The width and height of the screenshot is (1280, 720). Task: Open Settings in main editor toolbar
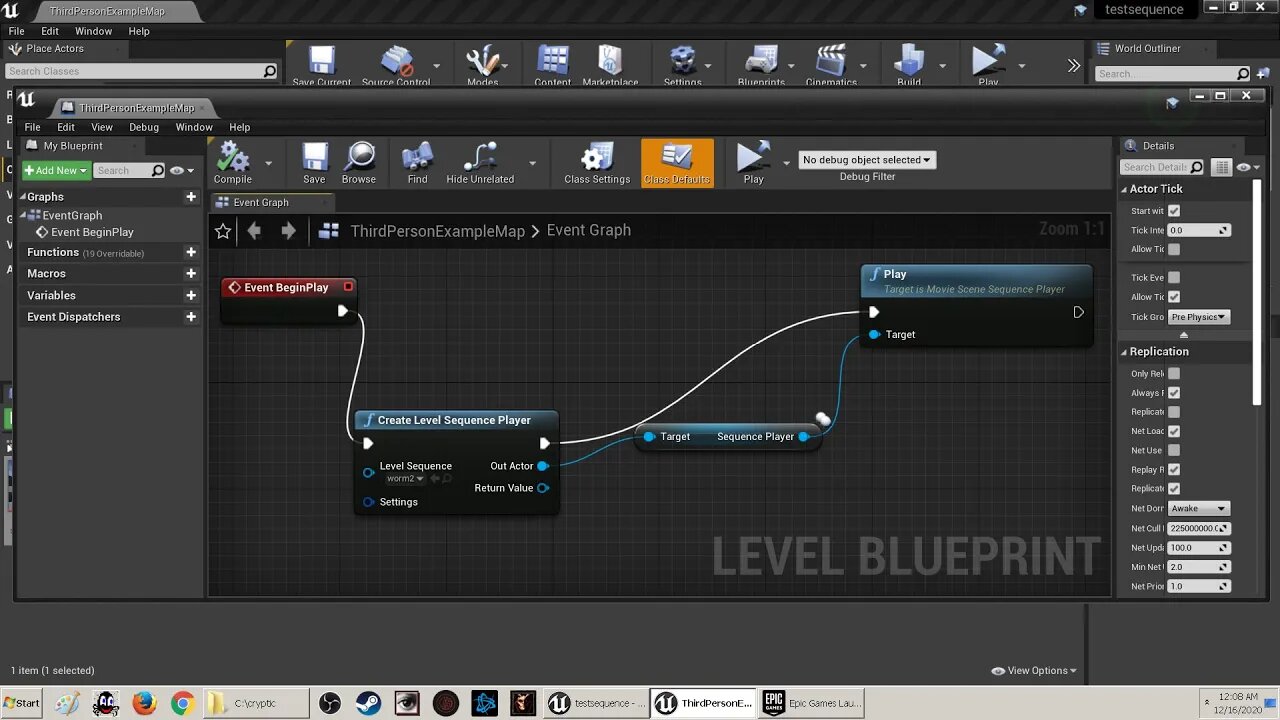coord(682,66)
